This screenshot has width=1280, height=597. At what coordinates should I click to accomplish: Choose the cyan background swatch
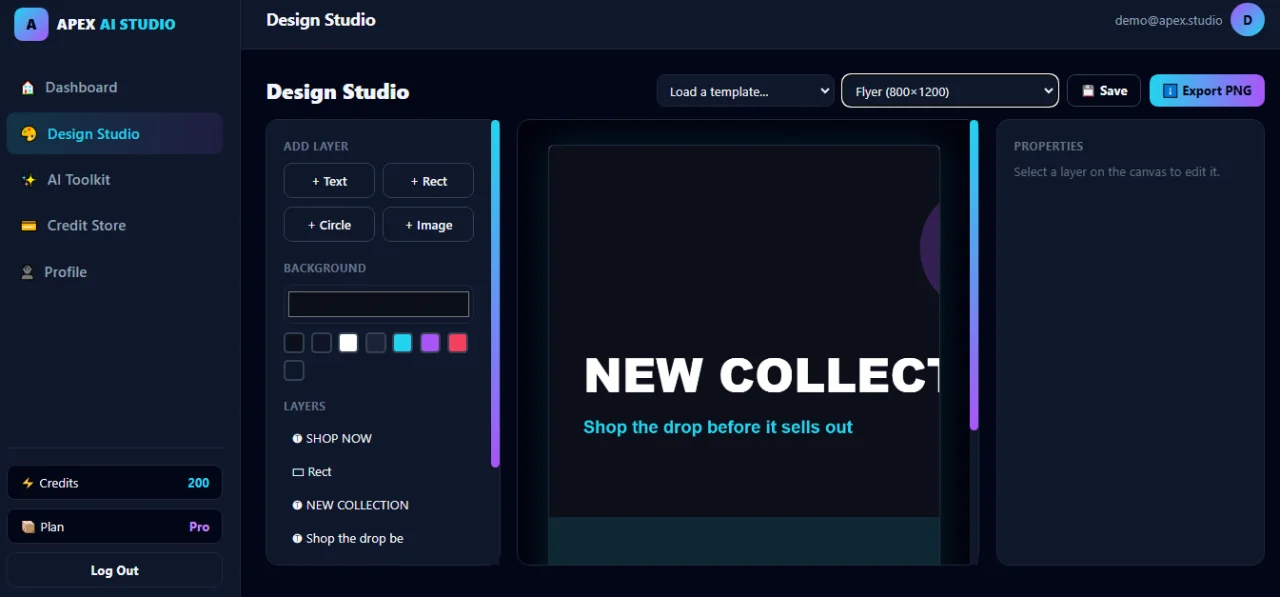point(402,343)
